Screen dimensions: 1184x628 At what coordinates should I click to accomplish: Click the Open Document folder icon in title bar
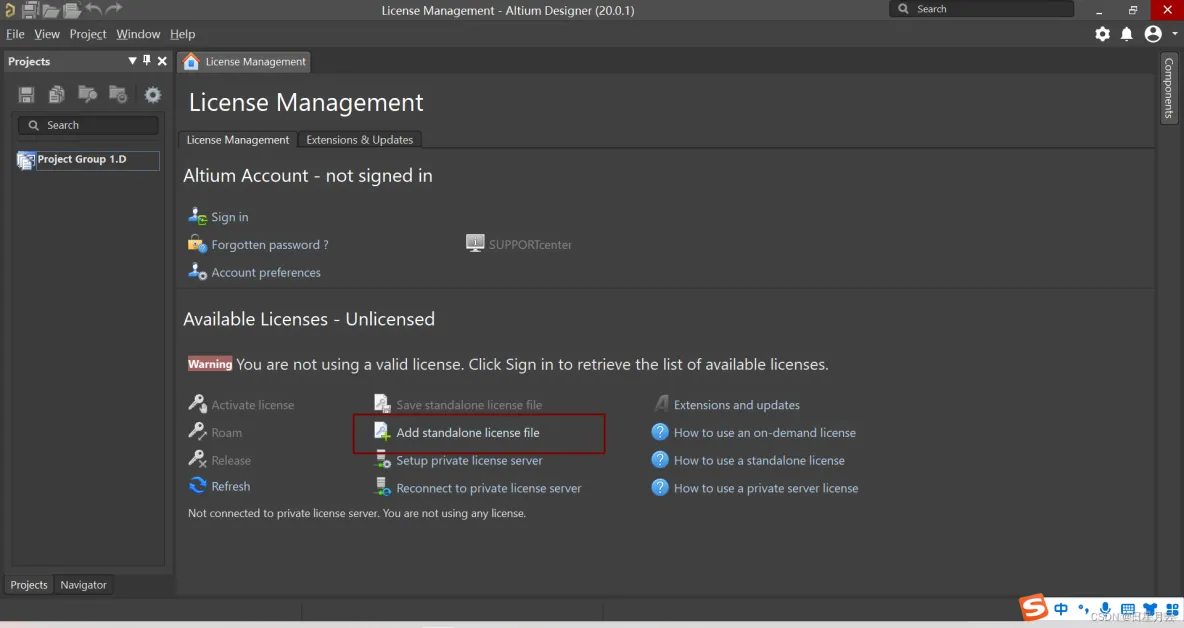(51, 11)
